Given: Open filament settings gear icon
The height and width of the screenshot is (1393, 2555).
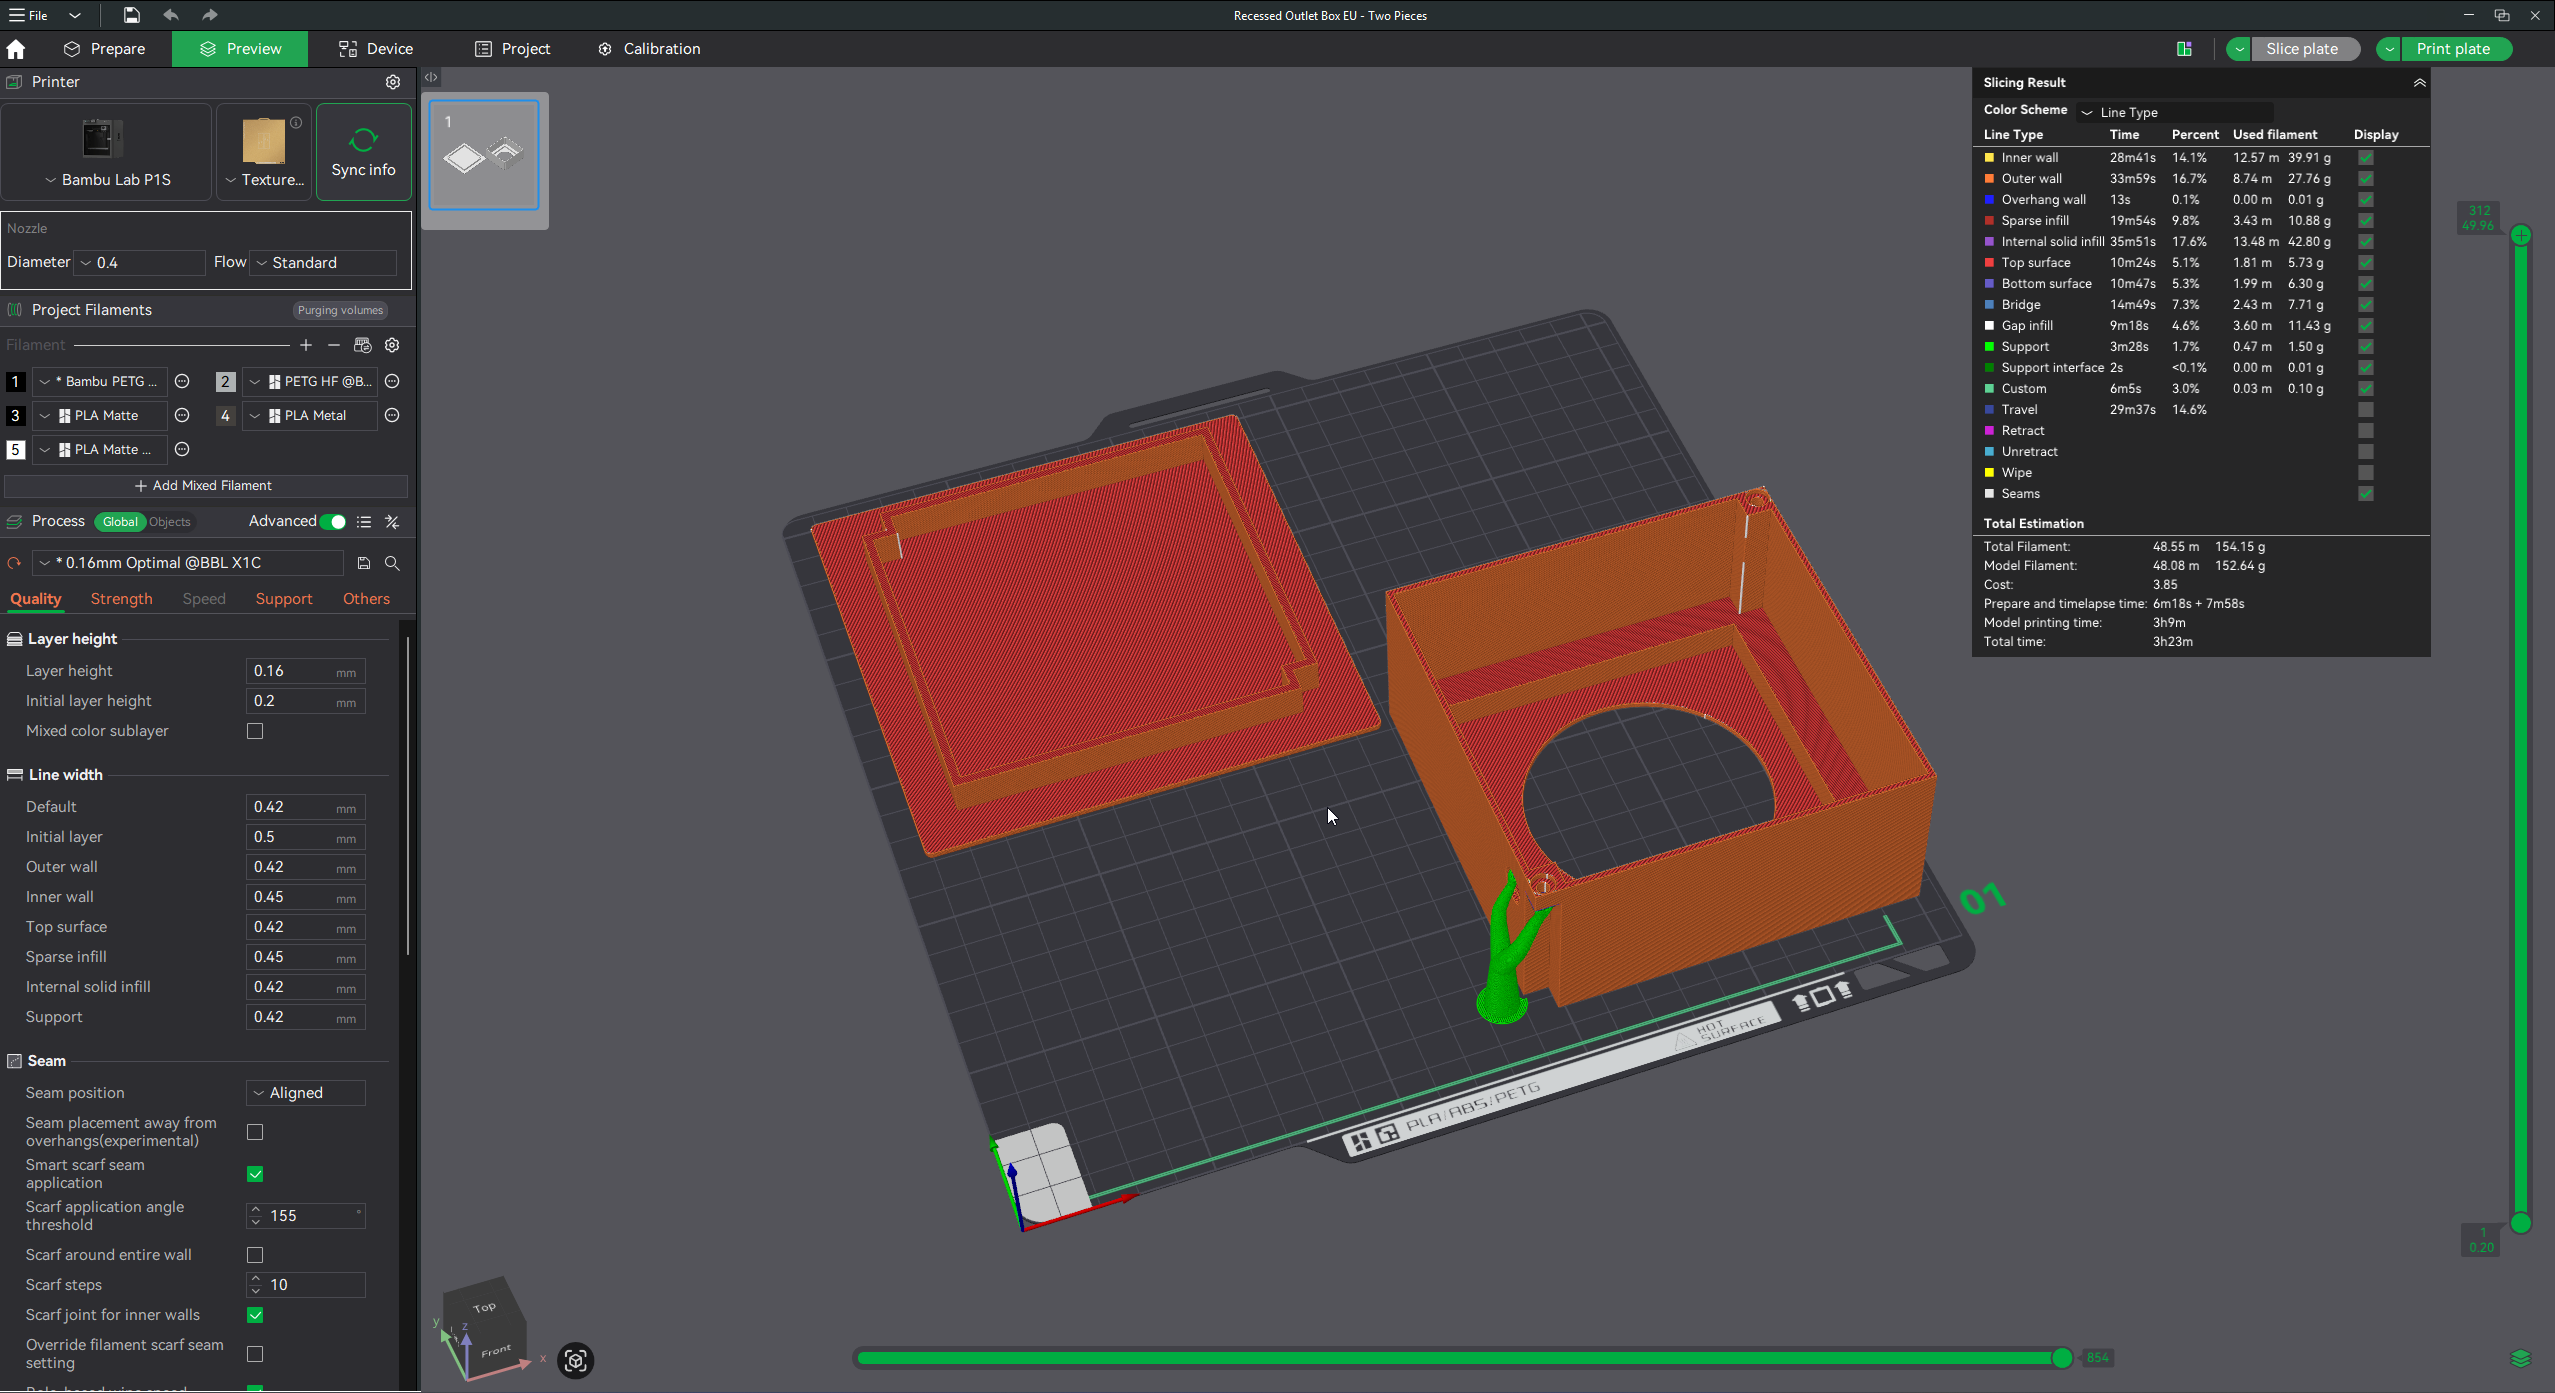Looking at the screenshot, I should [x=393, y=345].
